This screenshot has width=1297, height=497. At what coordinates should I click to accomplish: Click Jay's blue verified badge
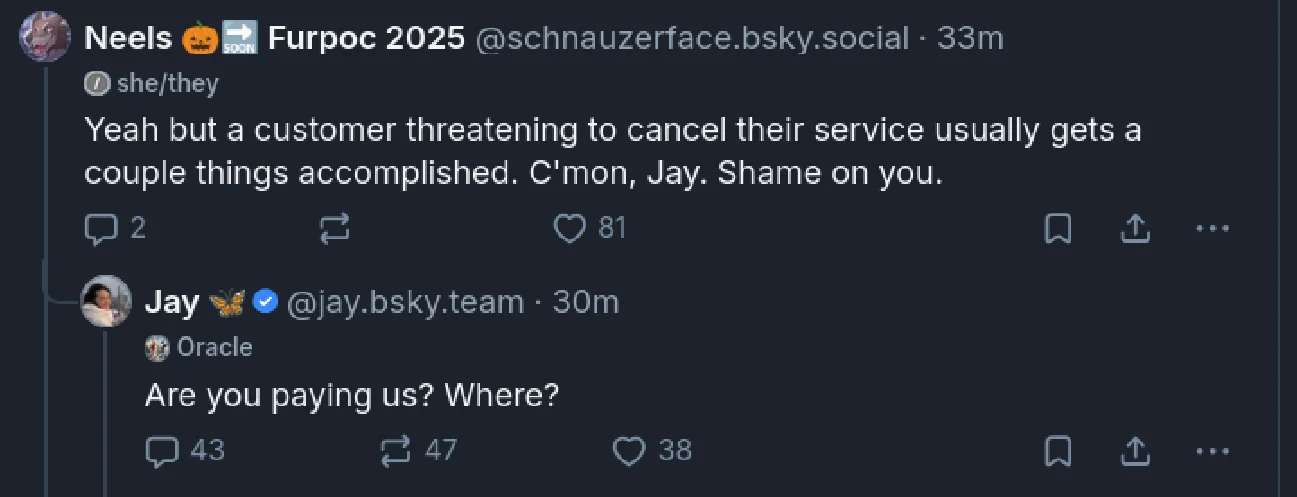click(x=265, y=301)
